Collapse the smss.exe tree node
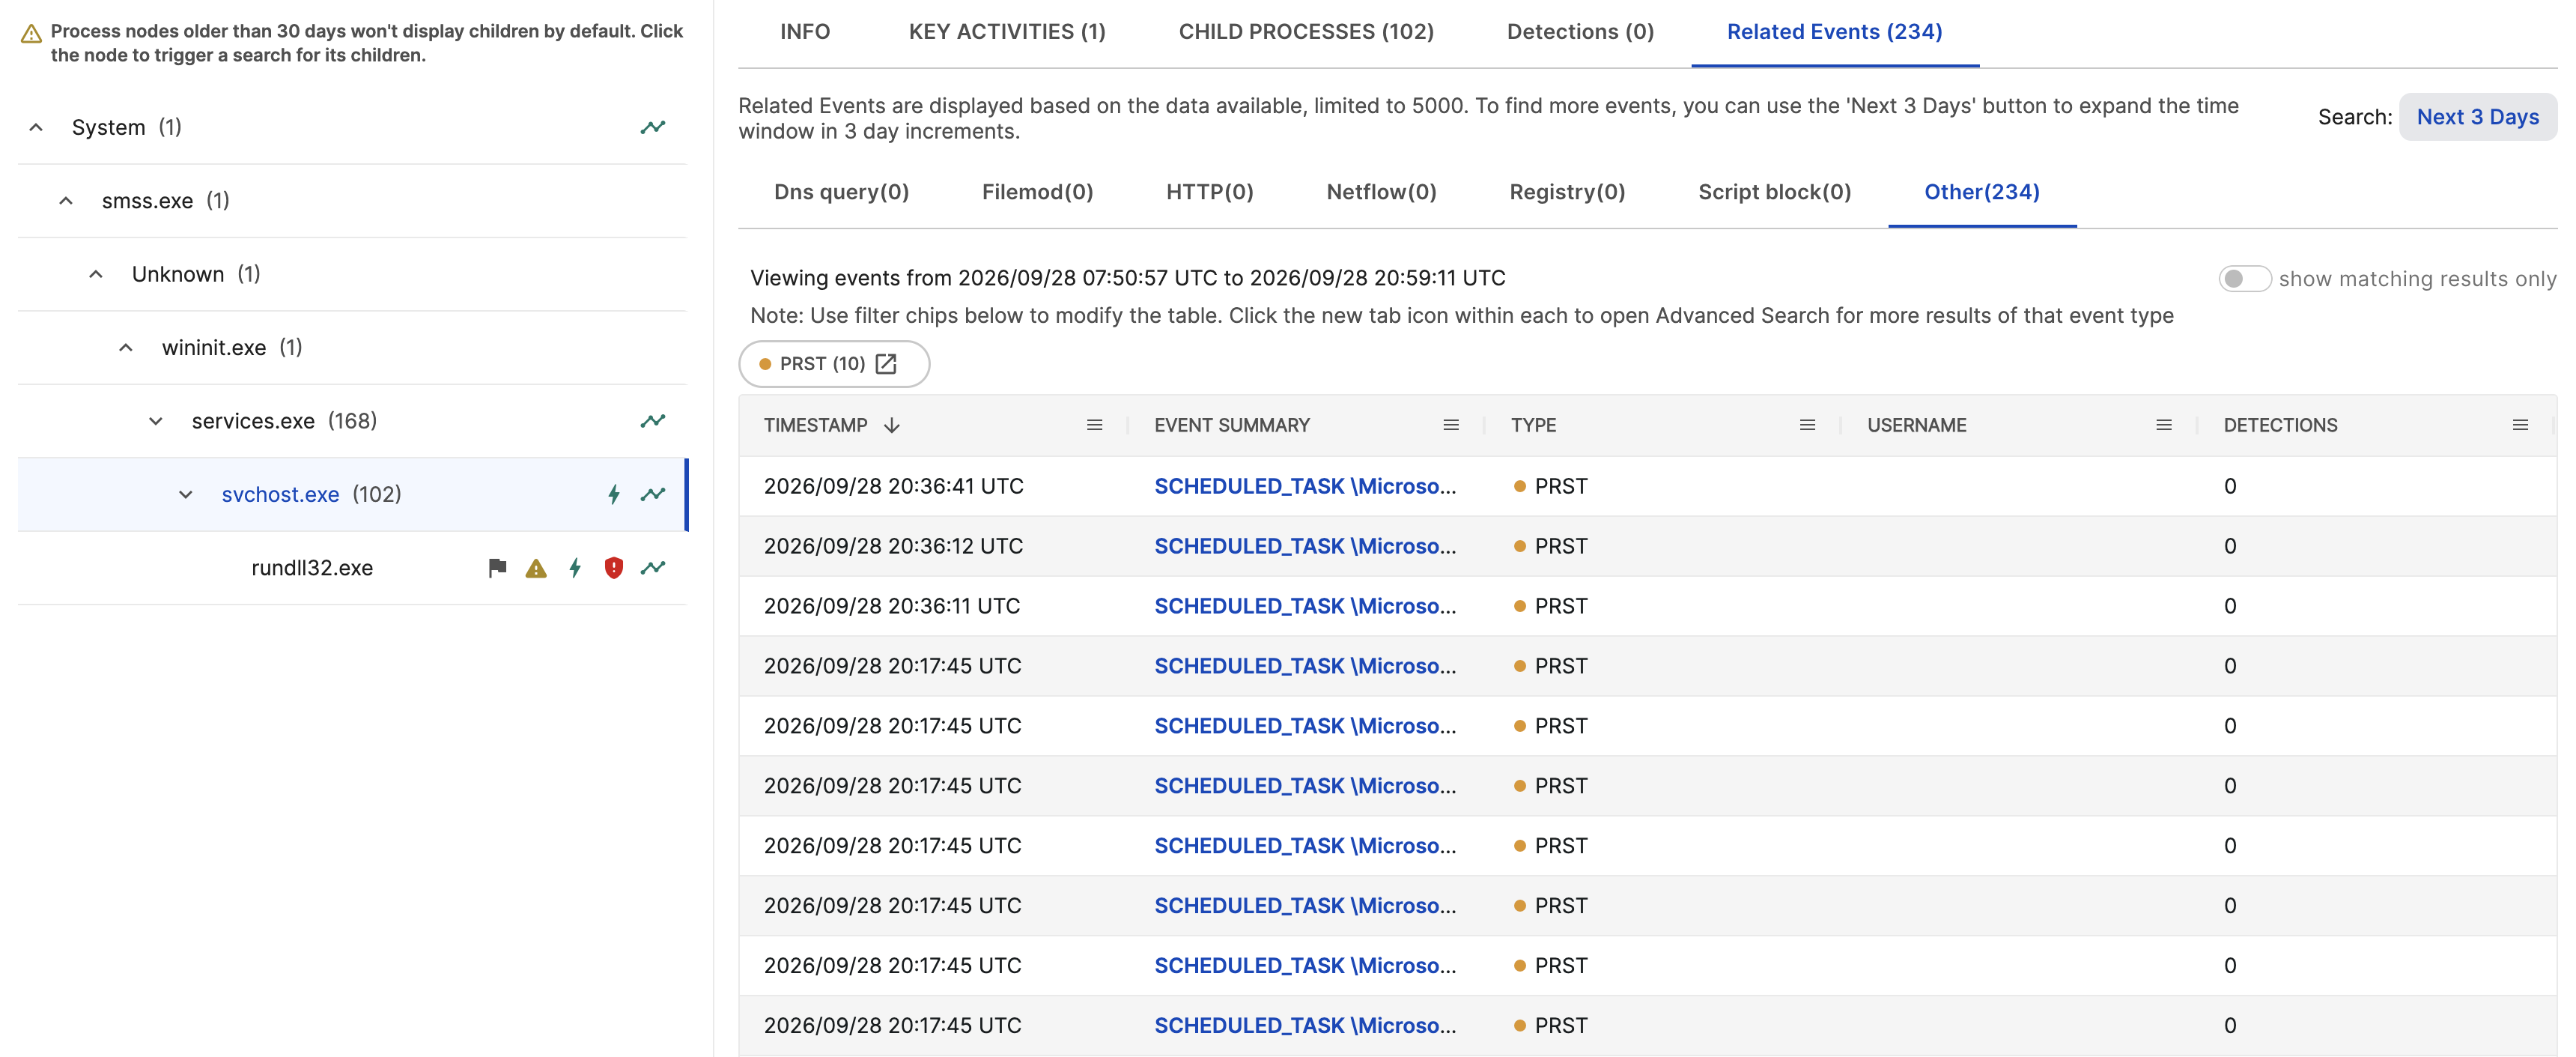This screenshot has height=1057, width=2576. point(66,201)
